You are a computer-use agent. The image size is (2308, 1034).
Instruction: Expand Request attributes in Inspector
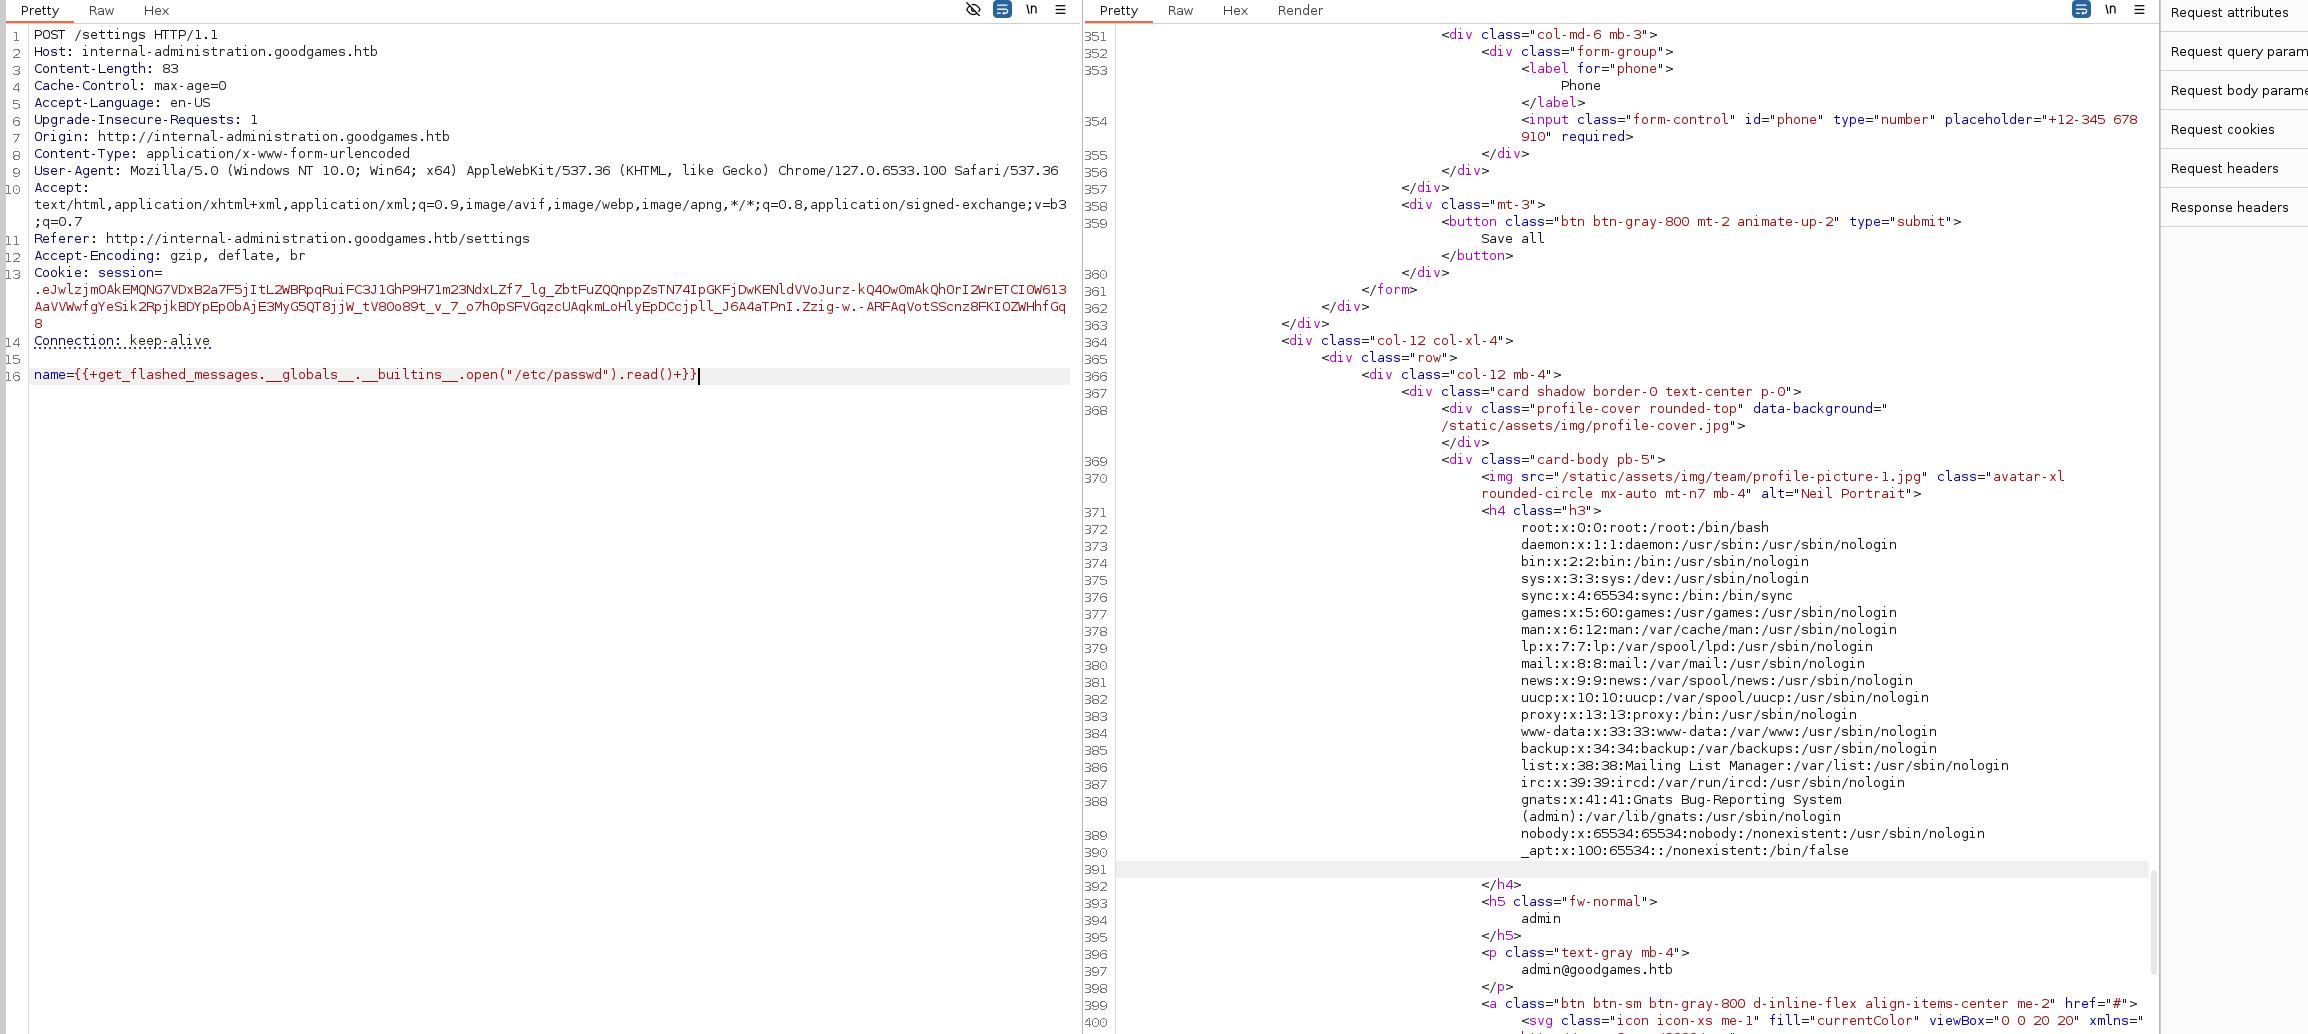pos(2234,13)
